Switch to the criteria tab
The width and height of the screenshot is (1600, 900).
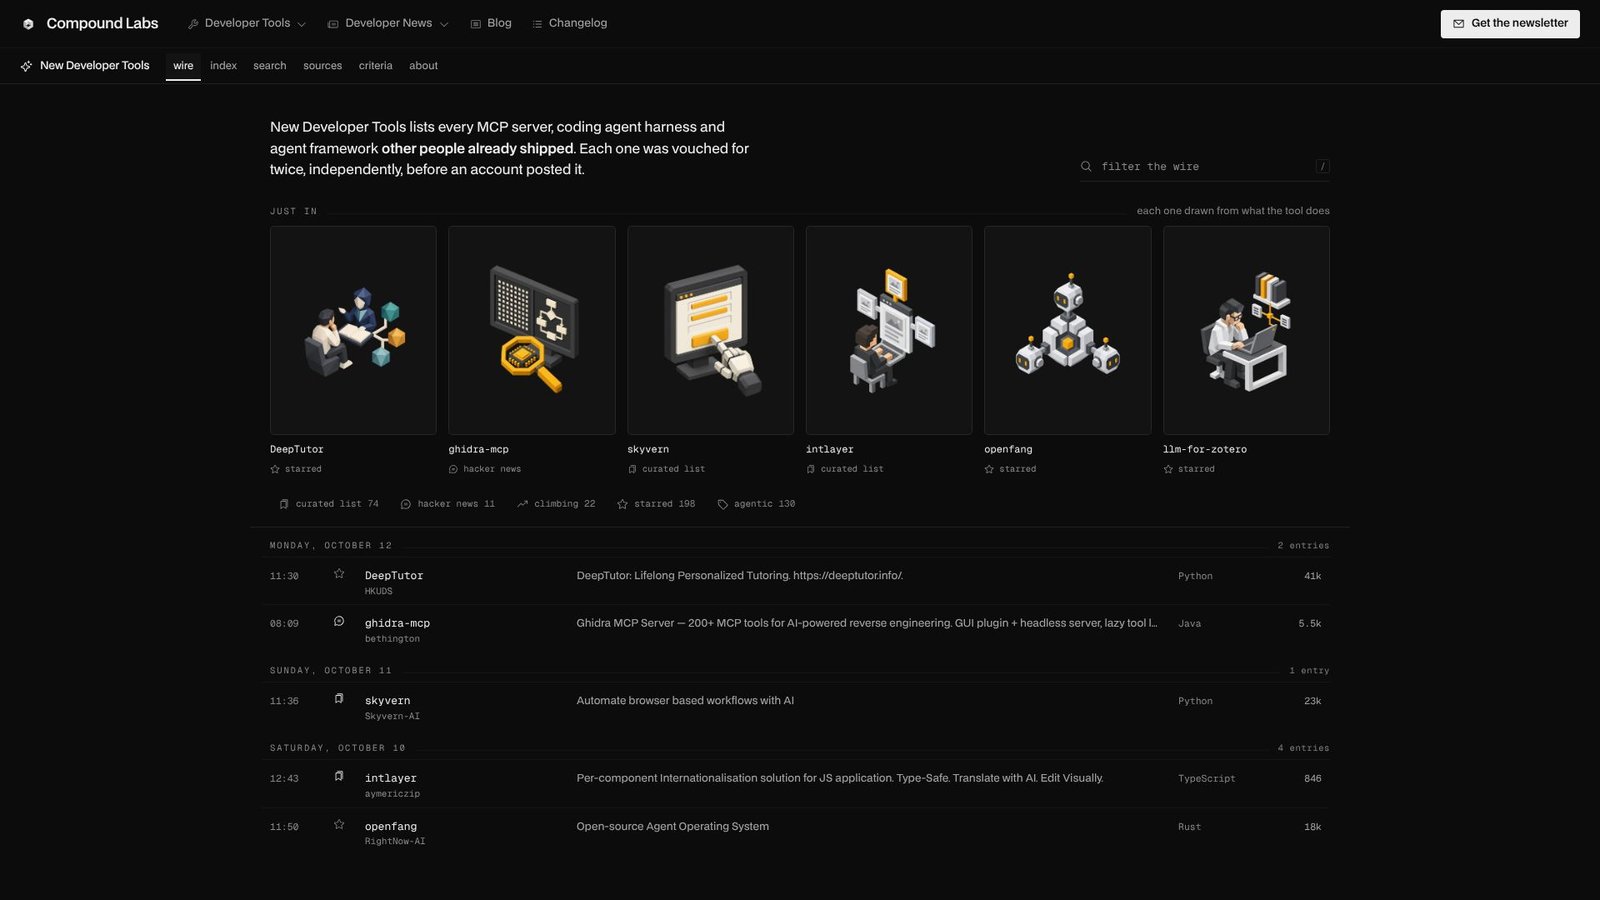click(375, 66)
